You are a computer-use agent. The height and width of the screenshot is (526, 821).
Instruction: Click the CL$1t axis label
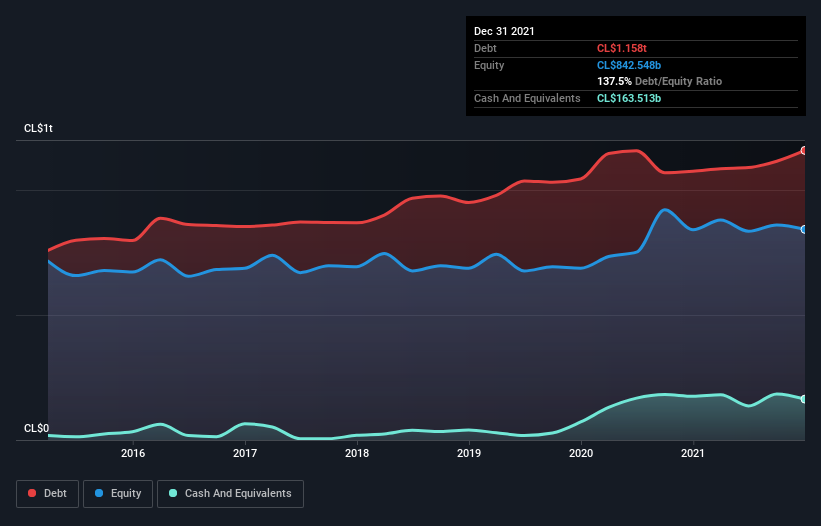click(38, 128)
